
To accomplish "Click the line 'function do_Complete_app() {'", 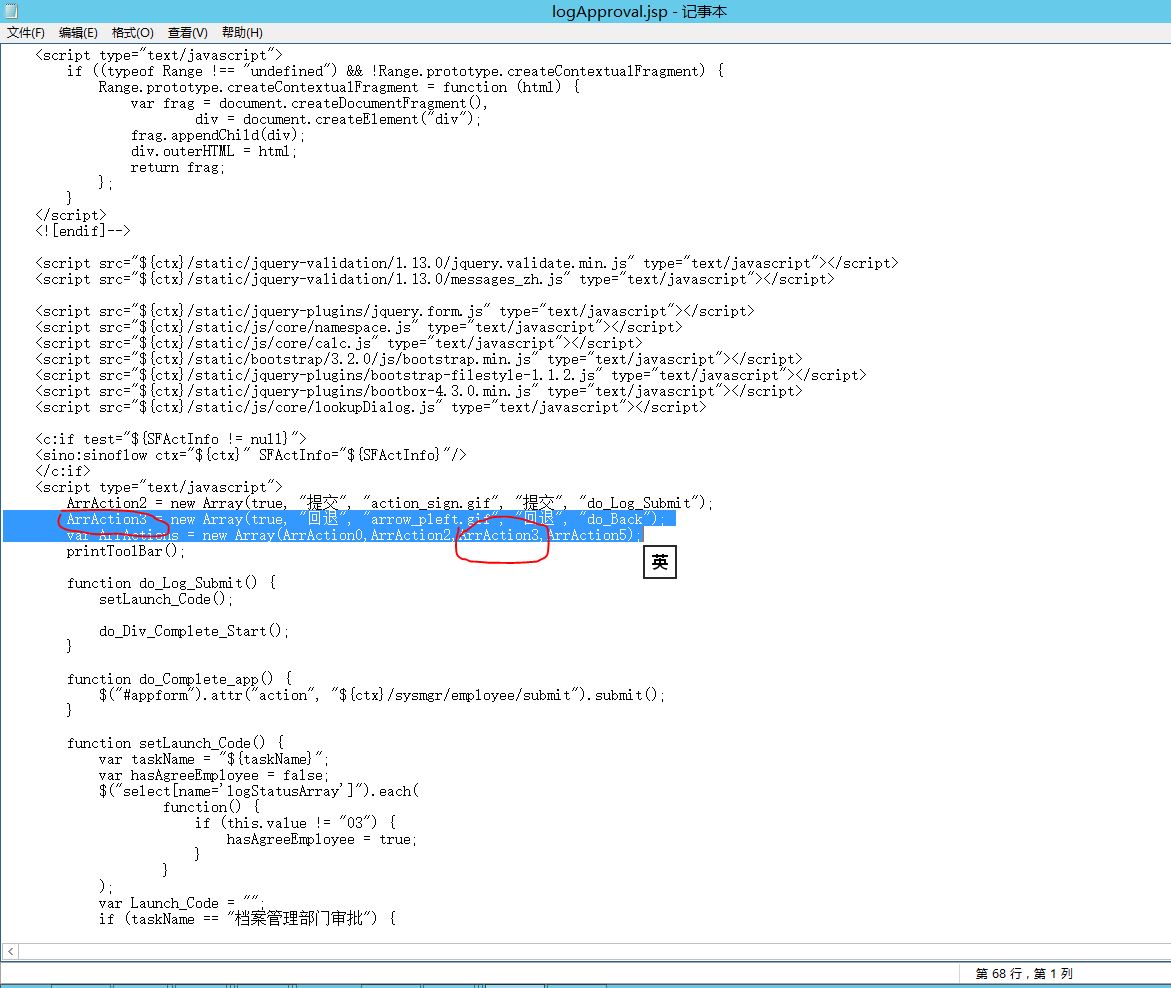I will (179, 679).
